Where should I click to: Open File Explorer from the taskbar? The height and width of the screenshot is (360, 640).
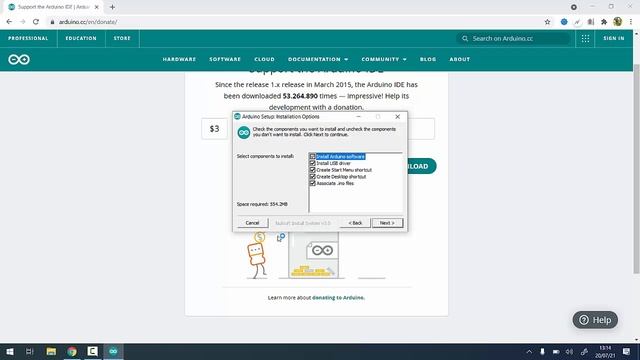click(51, 351)
